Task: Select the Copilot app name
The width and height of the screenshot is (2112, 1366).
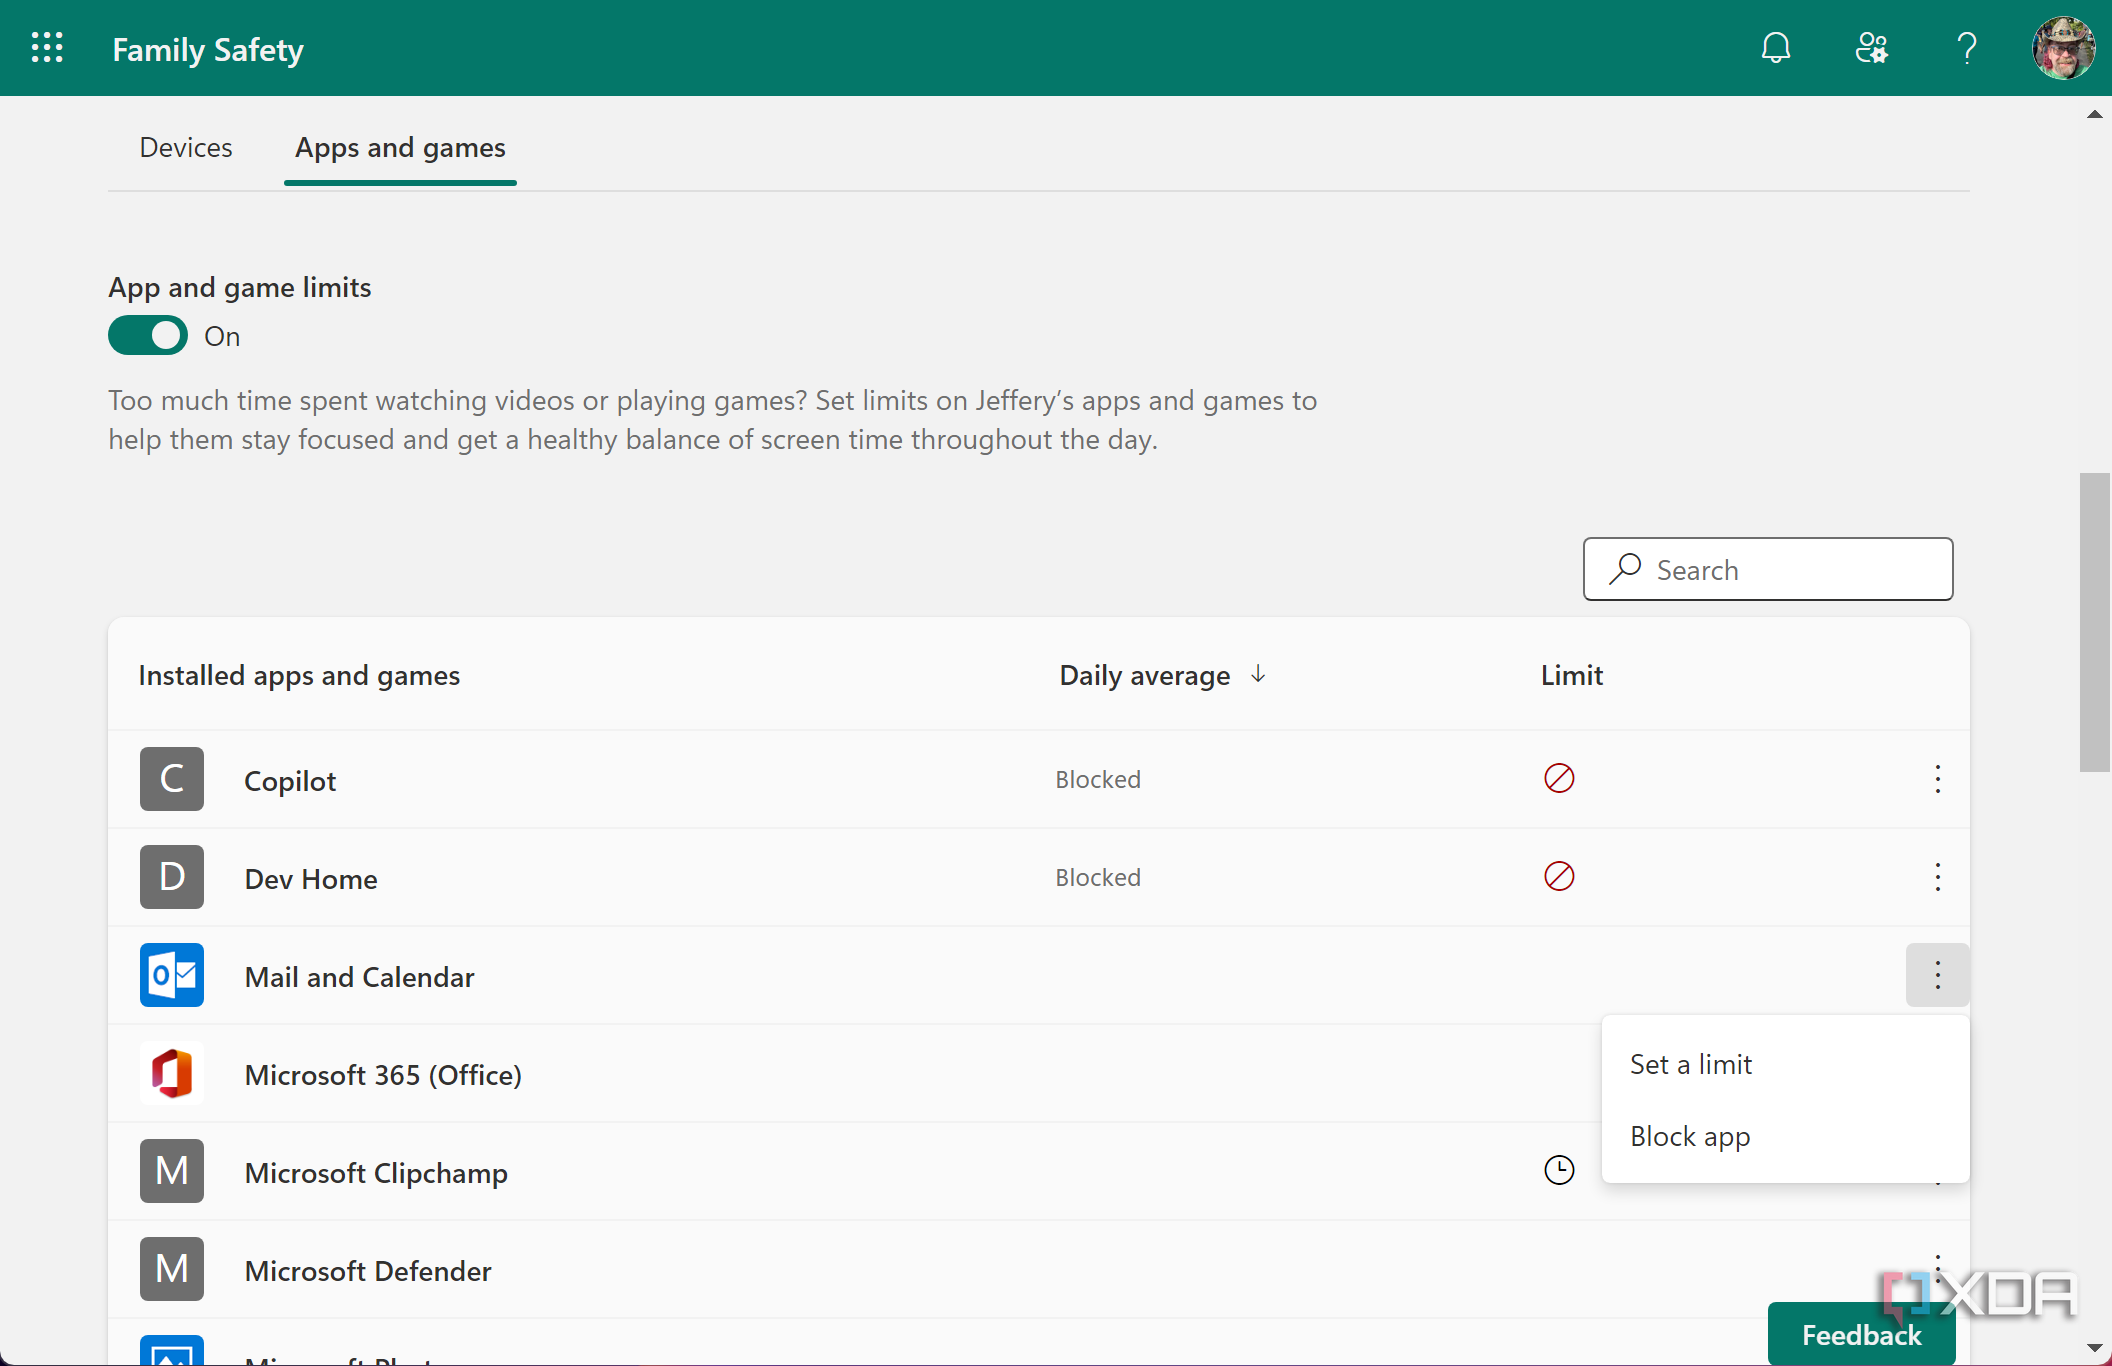Action: (x=290, y=781)
